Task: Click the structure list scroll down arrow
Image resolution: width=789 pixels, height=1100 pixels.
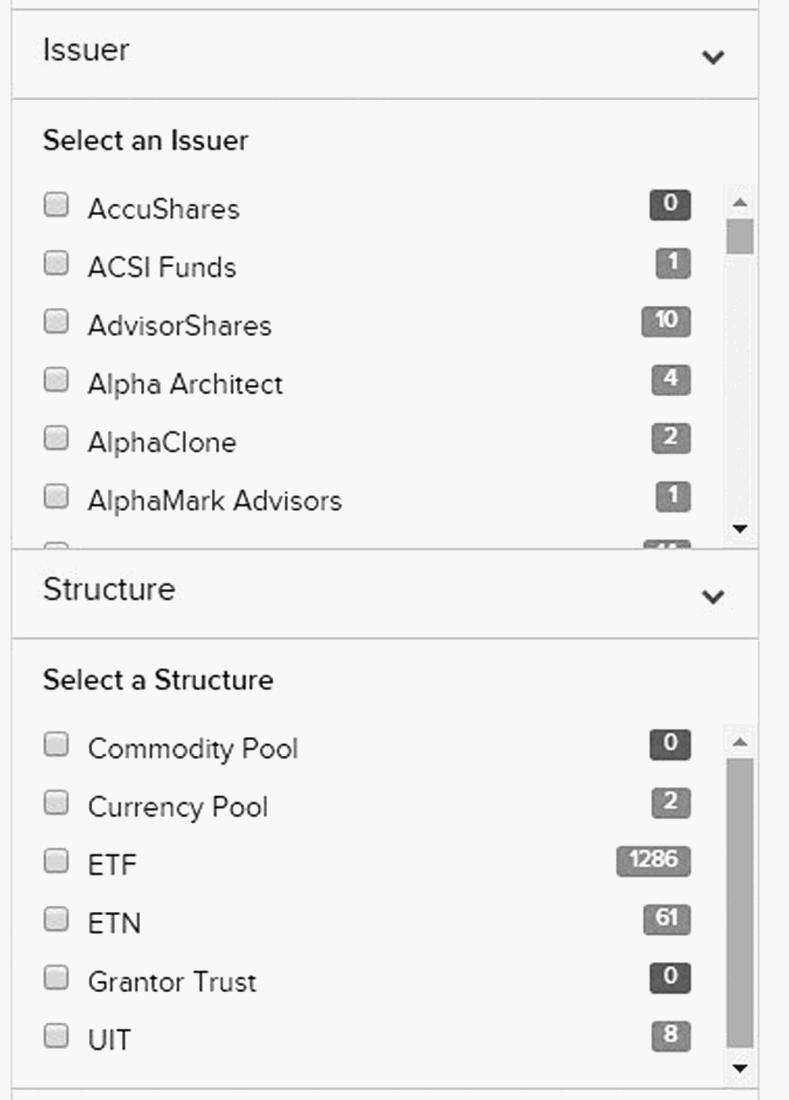Action: coord(740,1068)
